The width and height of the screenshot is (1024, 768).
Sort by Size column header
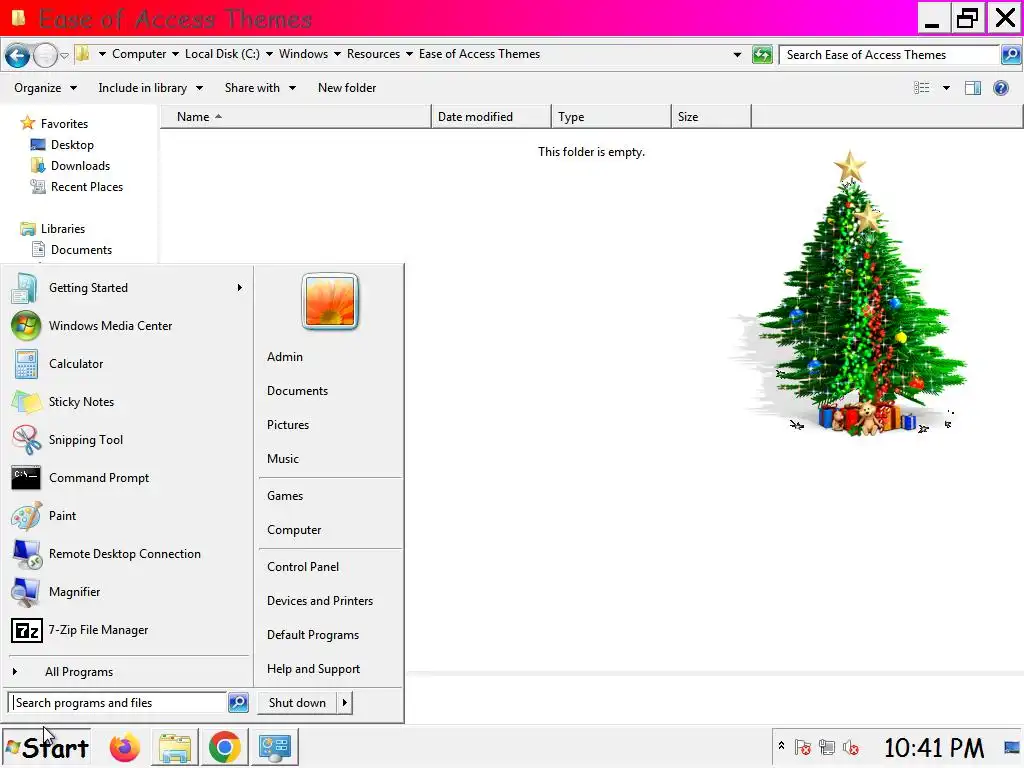pos(711,117)
